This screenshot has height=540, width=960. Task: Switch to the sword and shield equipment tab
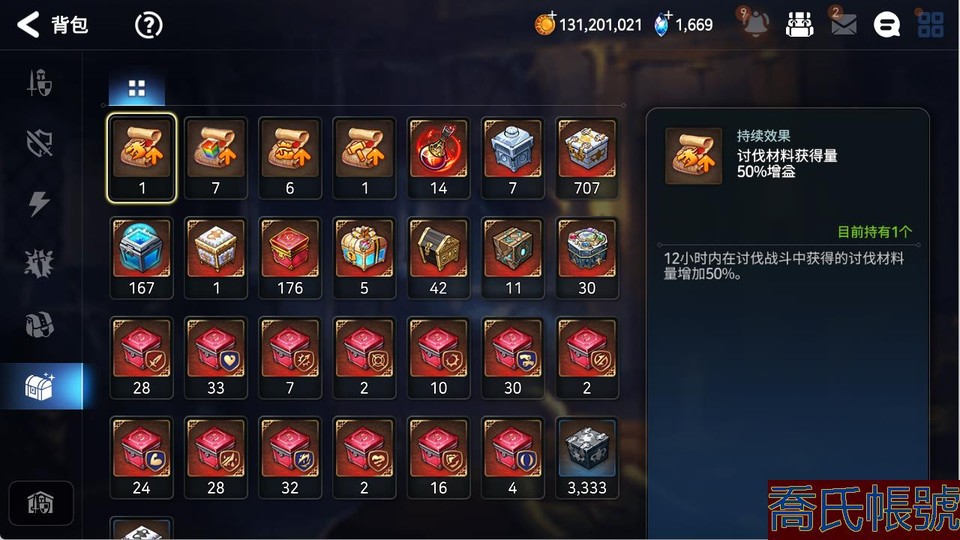(x=39, y=83)
